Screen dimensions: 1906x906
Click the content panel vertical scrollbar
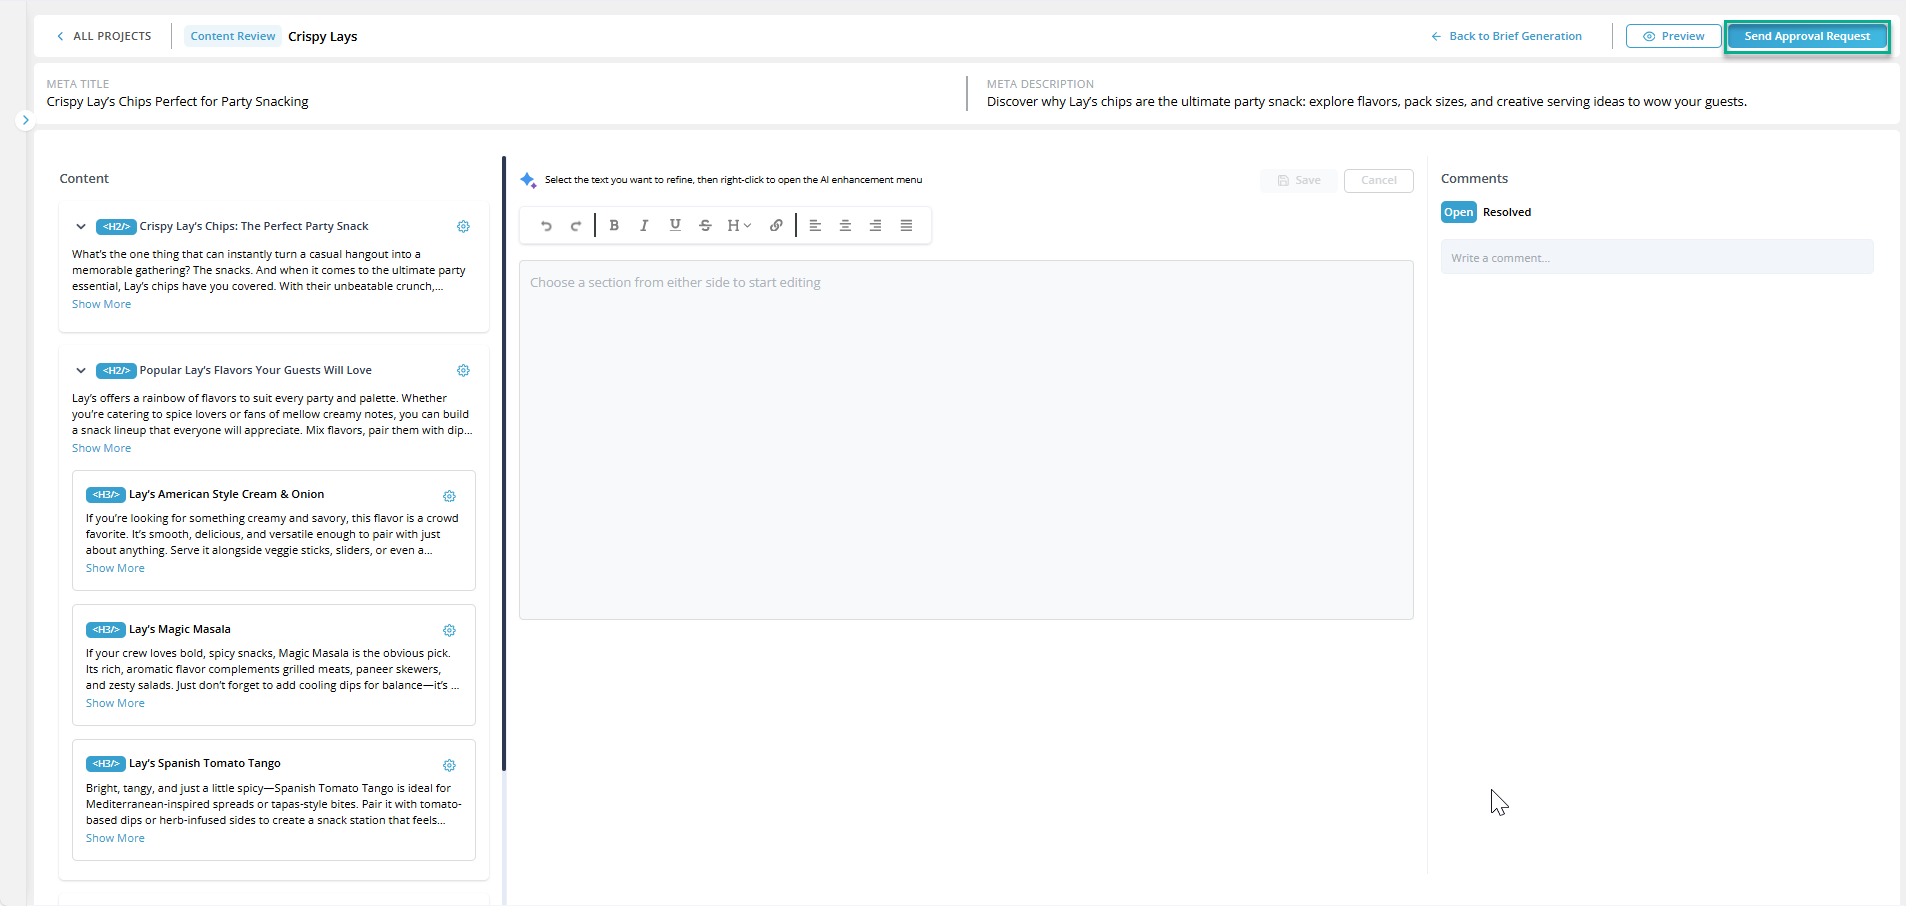504,463
